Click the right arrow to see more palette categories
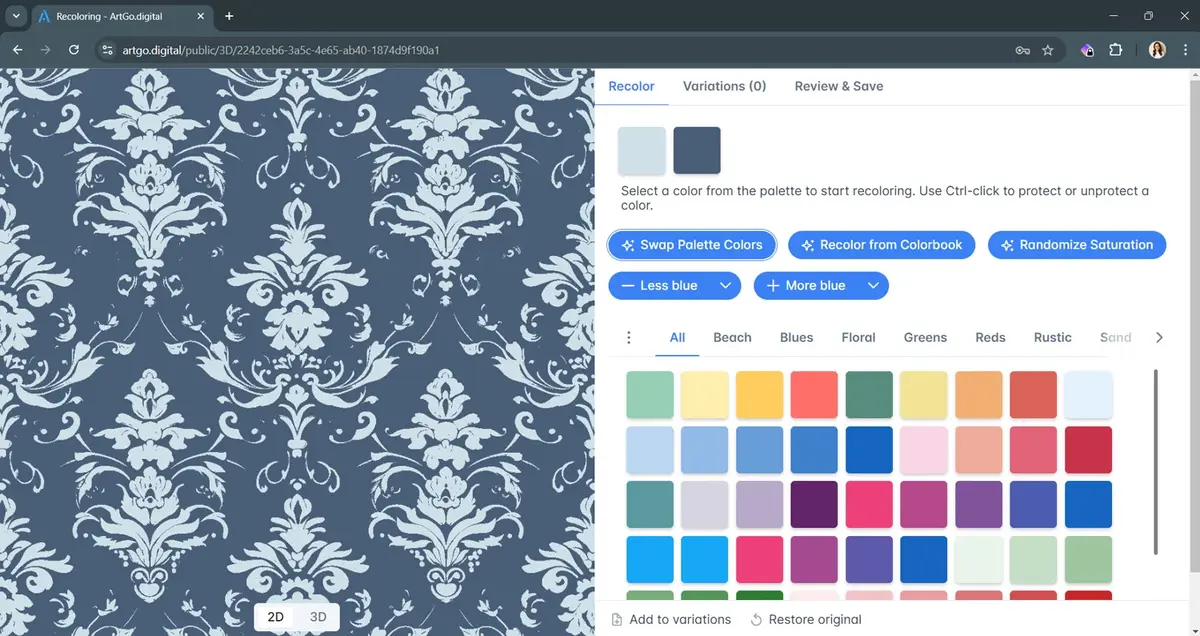 click(x=1160, y=337)
